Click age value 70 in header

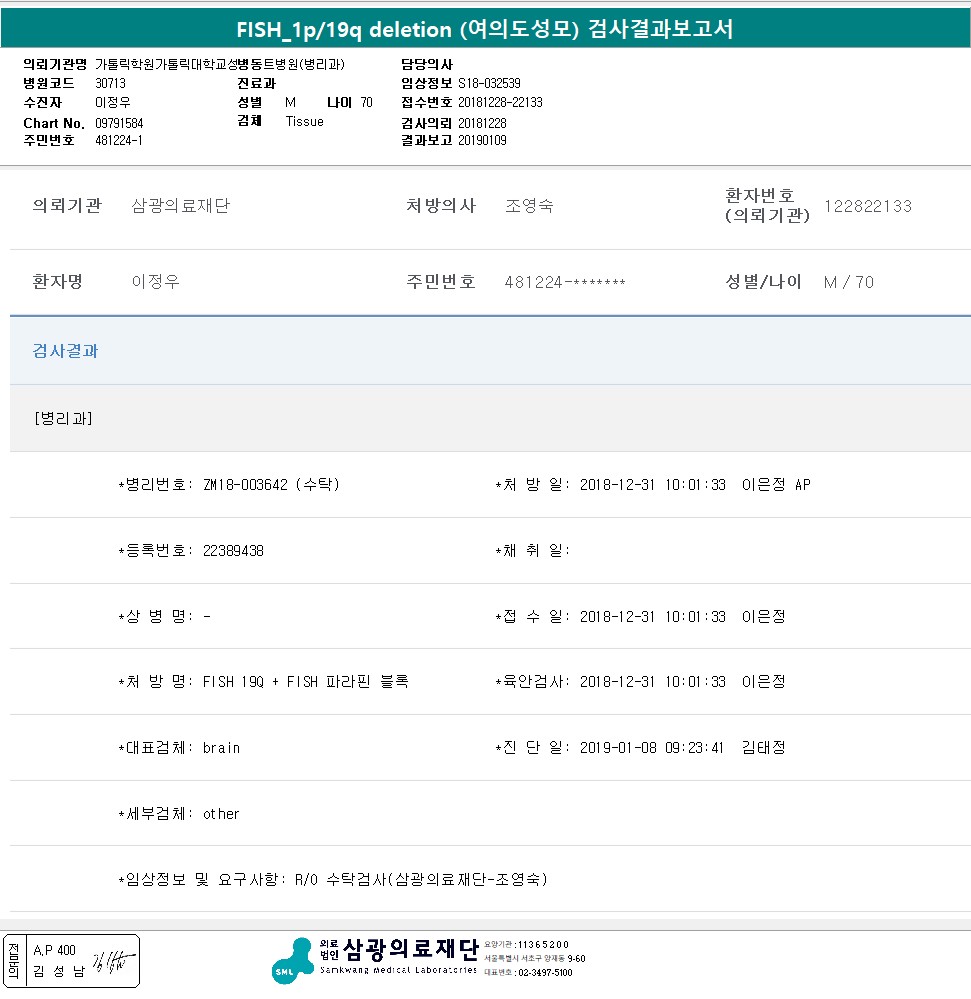point(366,103)
